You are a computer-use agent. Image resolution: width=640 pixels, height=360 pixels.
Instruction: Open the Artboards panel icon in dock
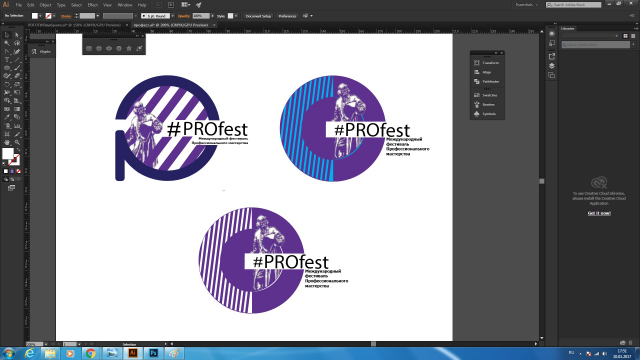552,75
